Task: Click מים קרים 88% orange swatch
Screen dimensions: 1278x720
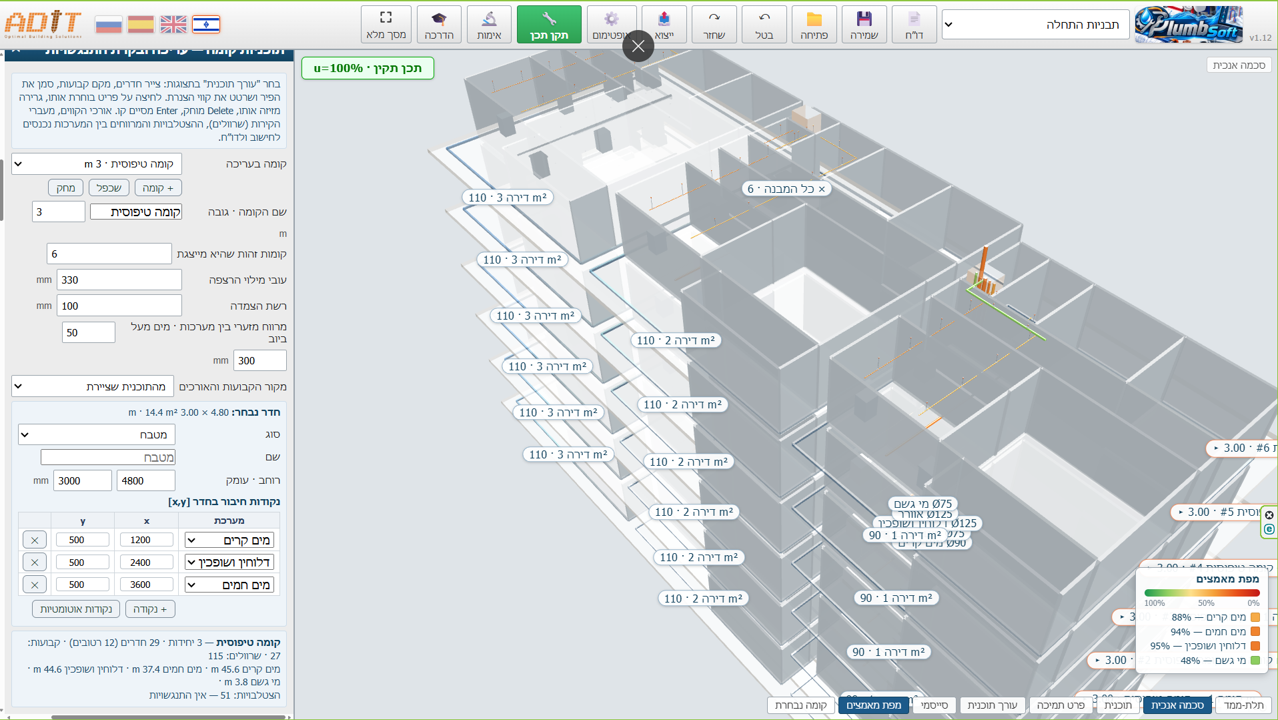Action: coord(1255,618)
